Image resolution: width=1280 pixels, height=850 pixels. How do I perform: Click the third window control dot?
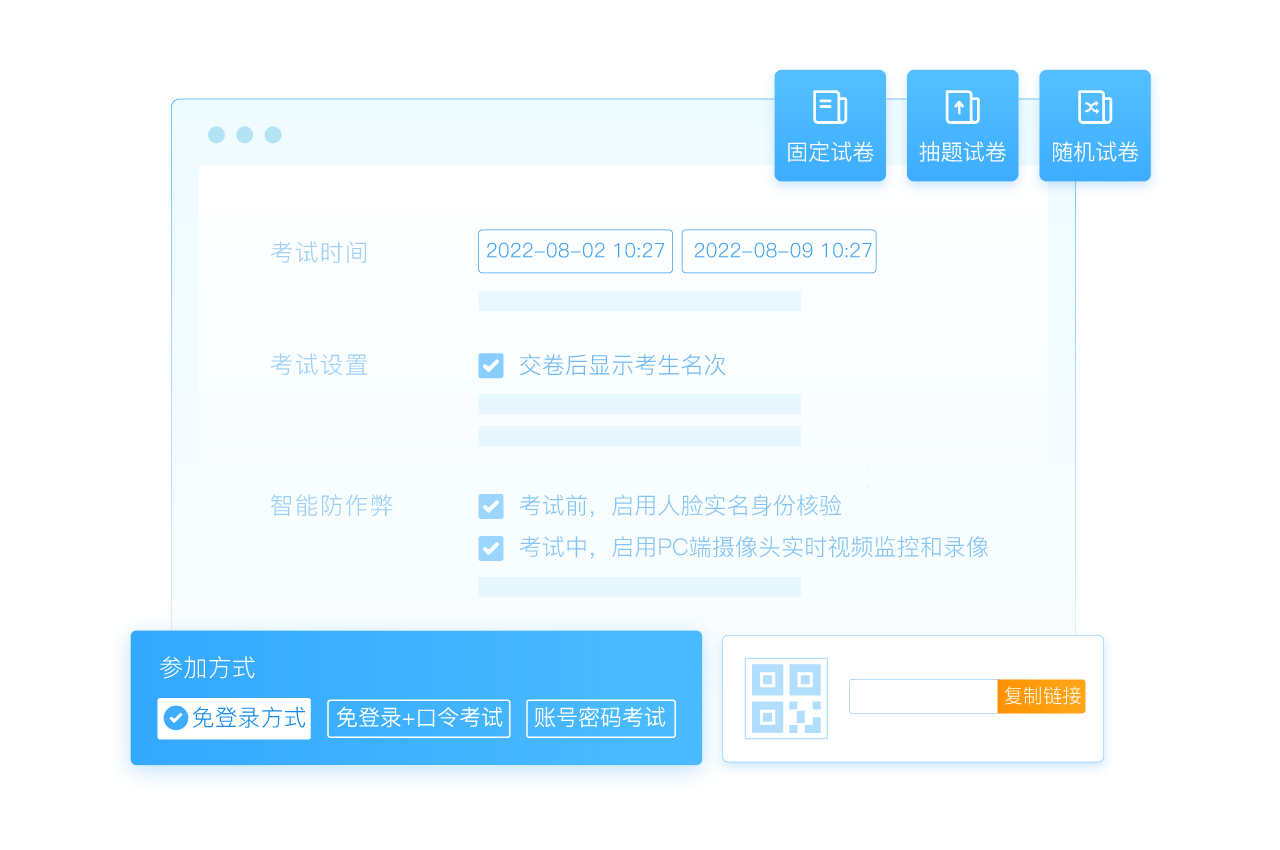pyautogui.click(x=273, y=135)
